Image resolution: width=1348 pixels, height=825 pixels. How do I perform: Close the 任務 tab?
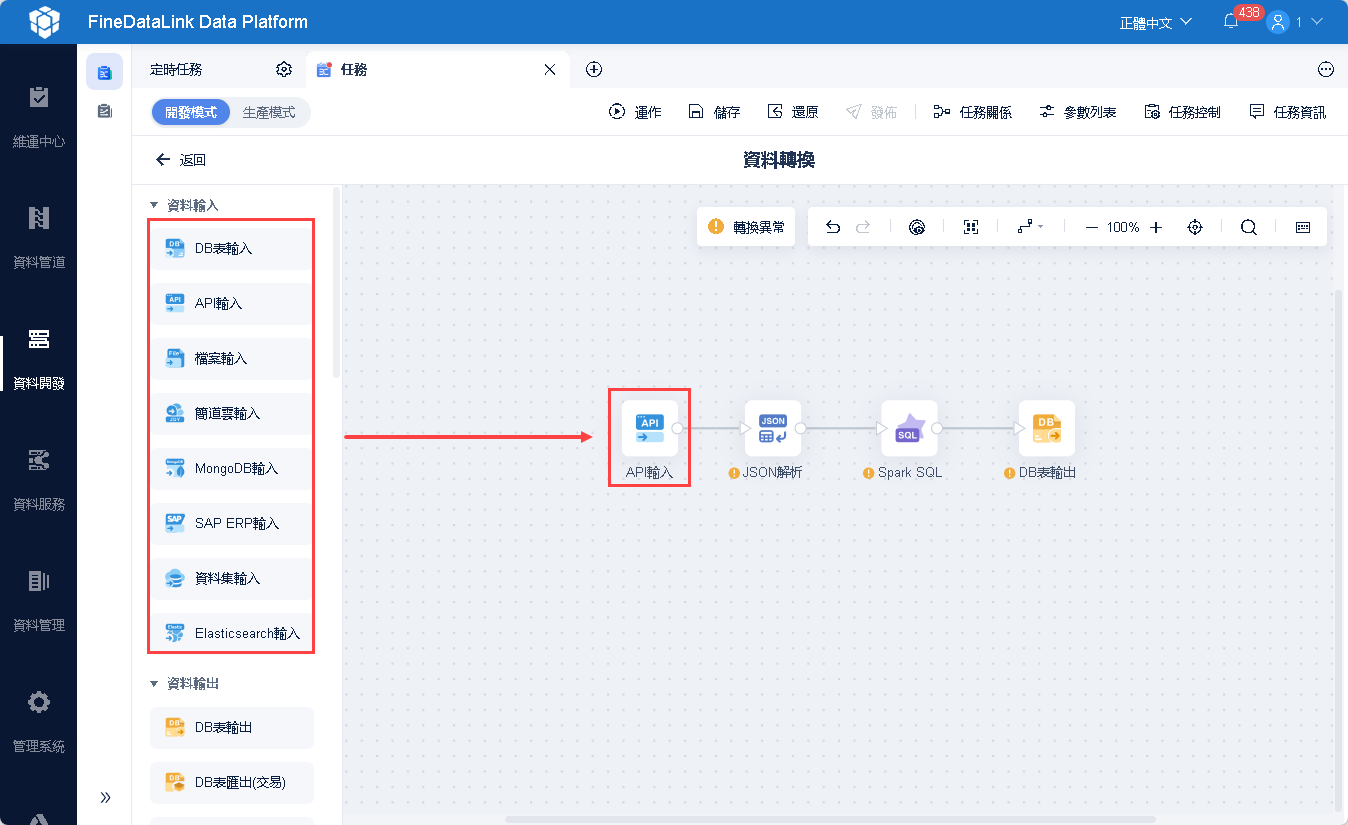pos(549,69)
